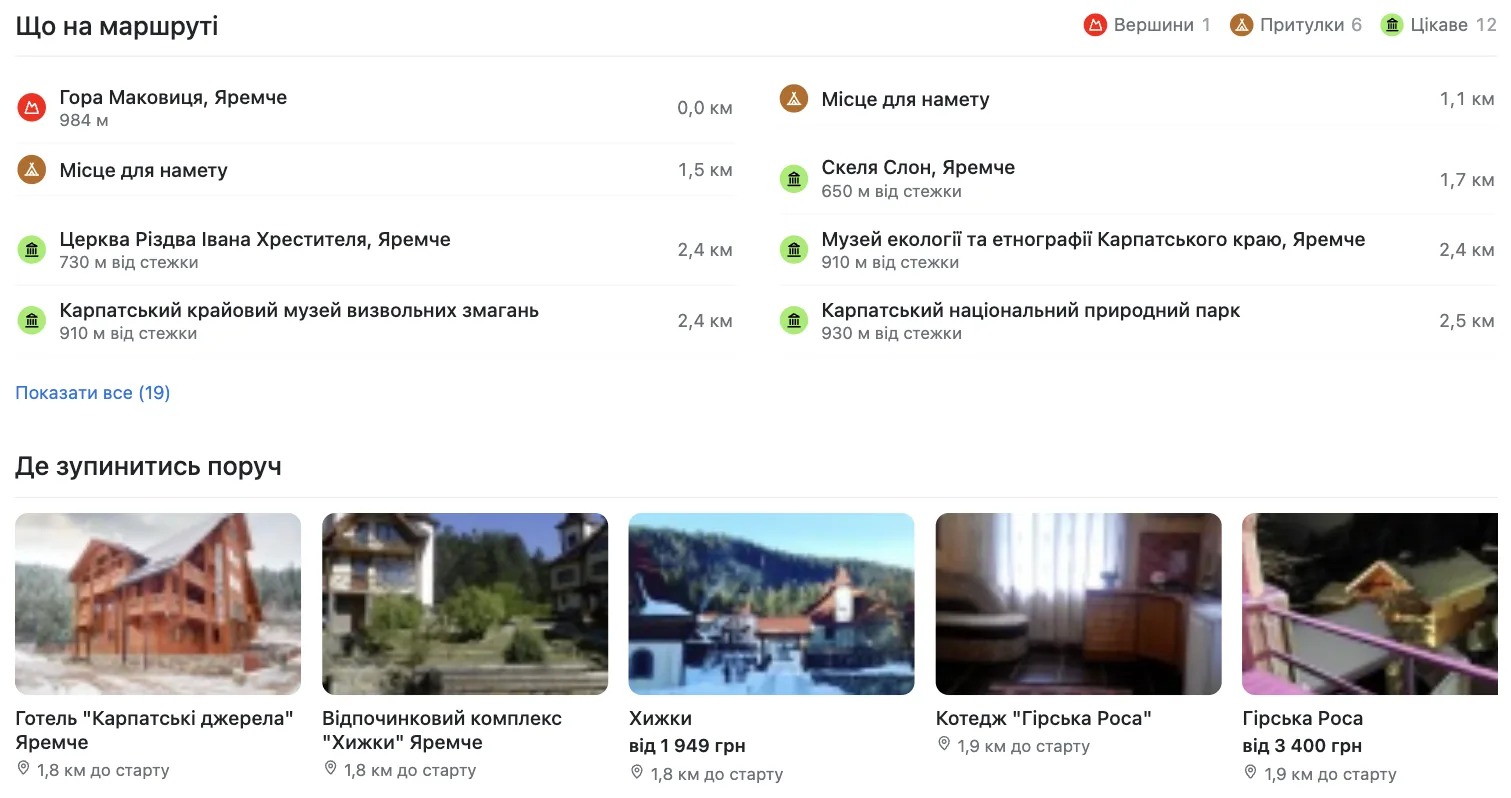Expand the list with Показати все (19)
Screen dimensions: 1511x798
93,393
